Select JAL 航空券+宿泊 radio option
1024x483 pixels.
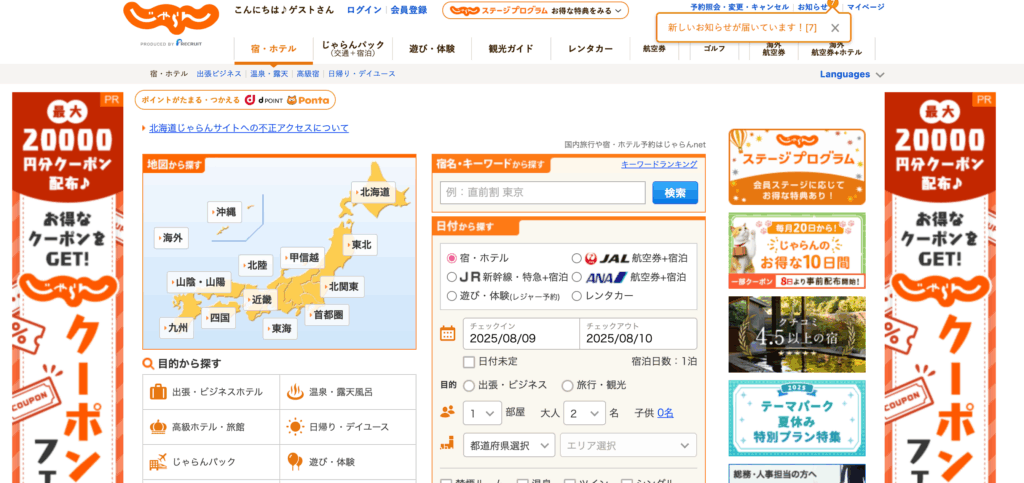(x=577, y=258)
